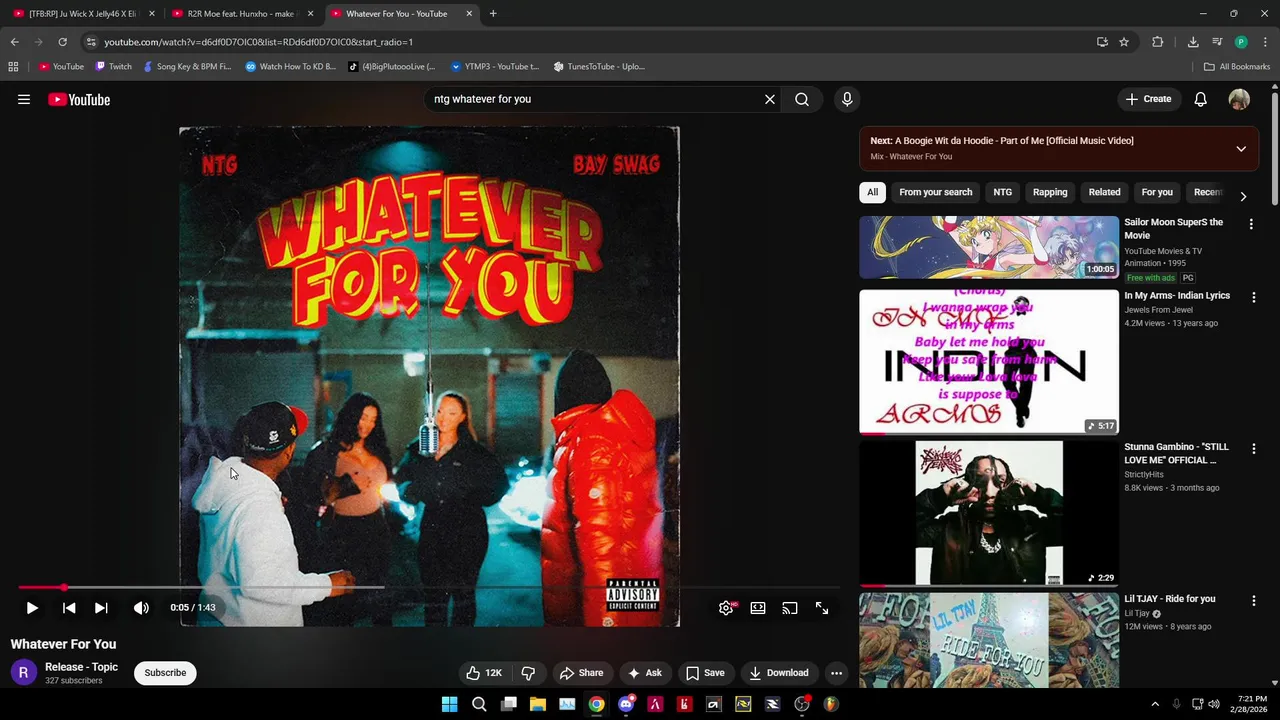Skip to previous video
Image resolution: width=1280 pixels, height=720 pixels.
(69, 607)
